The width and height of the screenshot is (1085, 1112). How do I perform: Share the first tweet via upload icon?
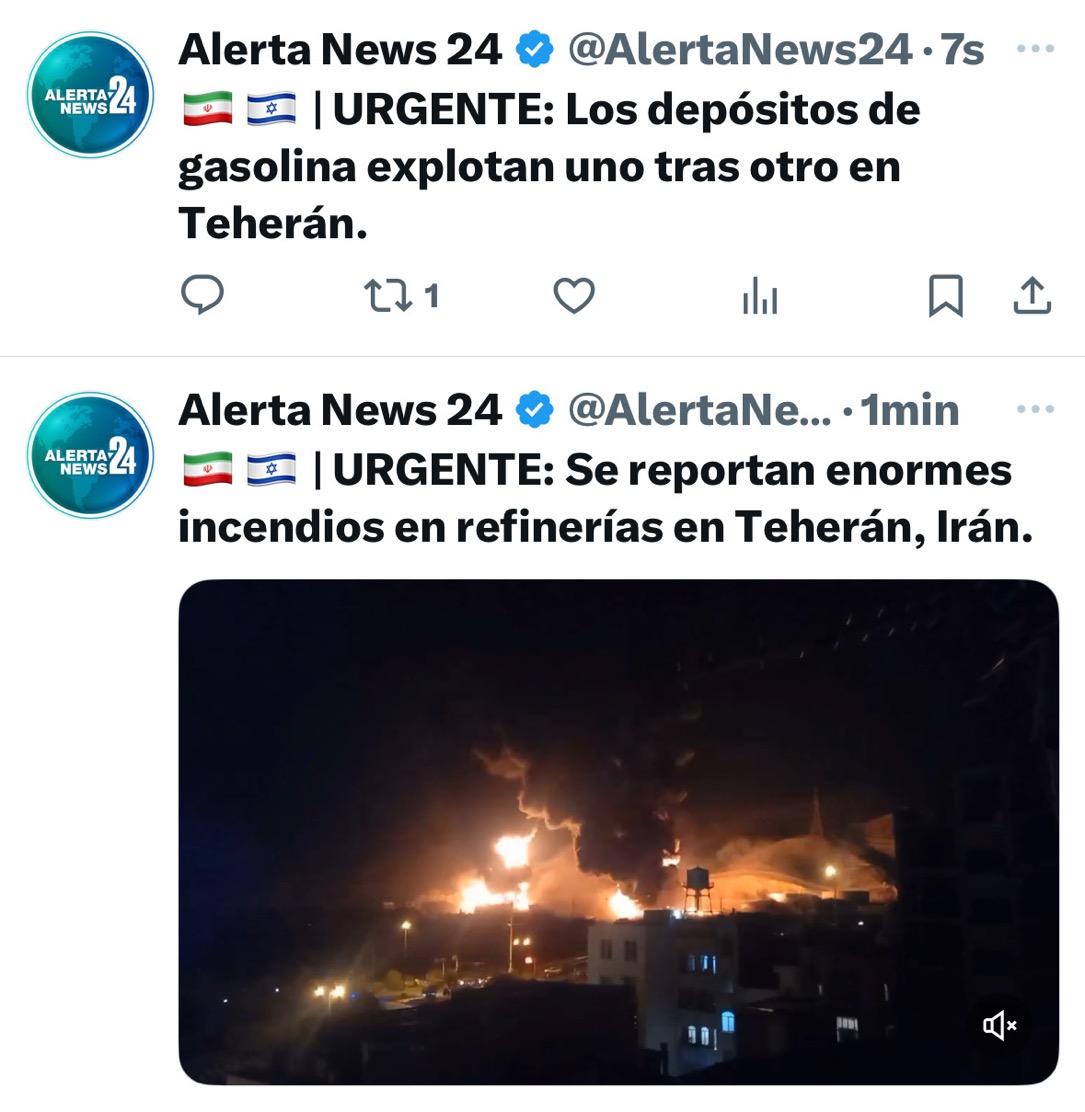point(1032,295)
